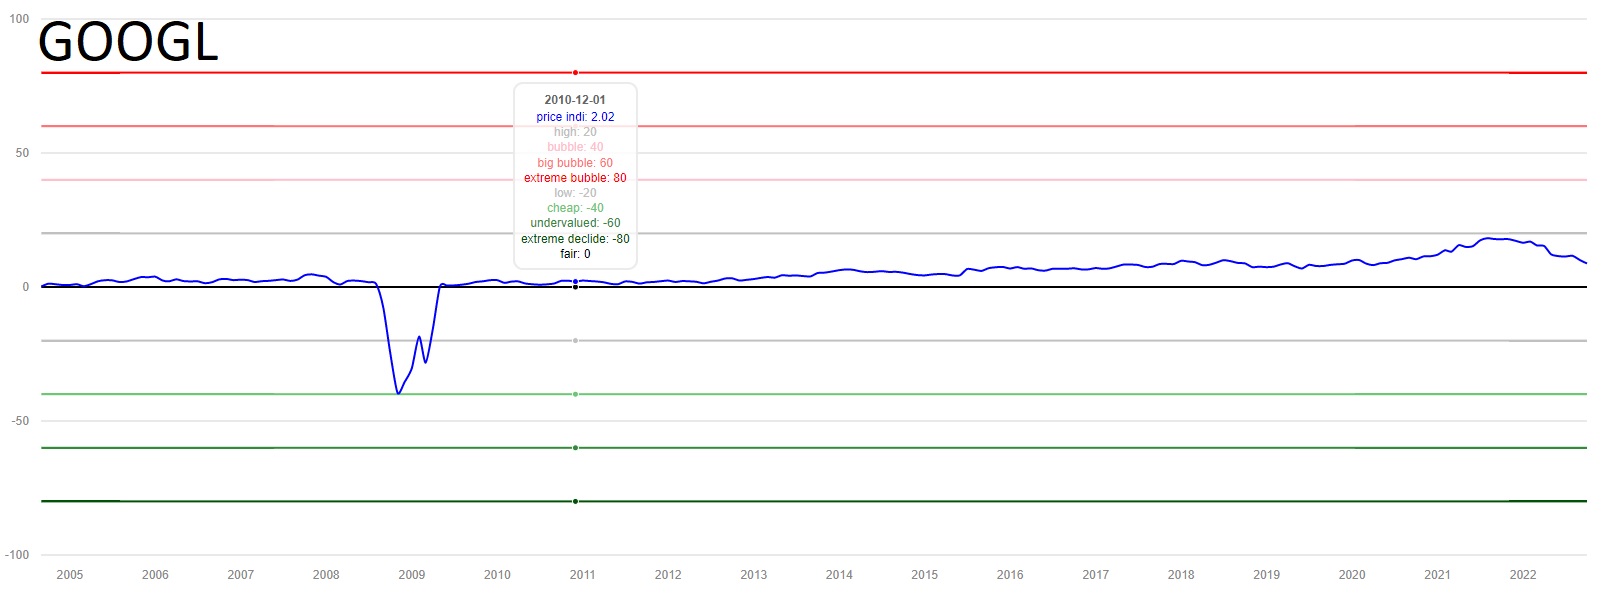The image size is (1605, 607).
Task: Click the 2015 x-axis label
Action: [x=925, y=575]
